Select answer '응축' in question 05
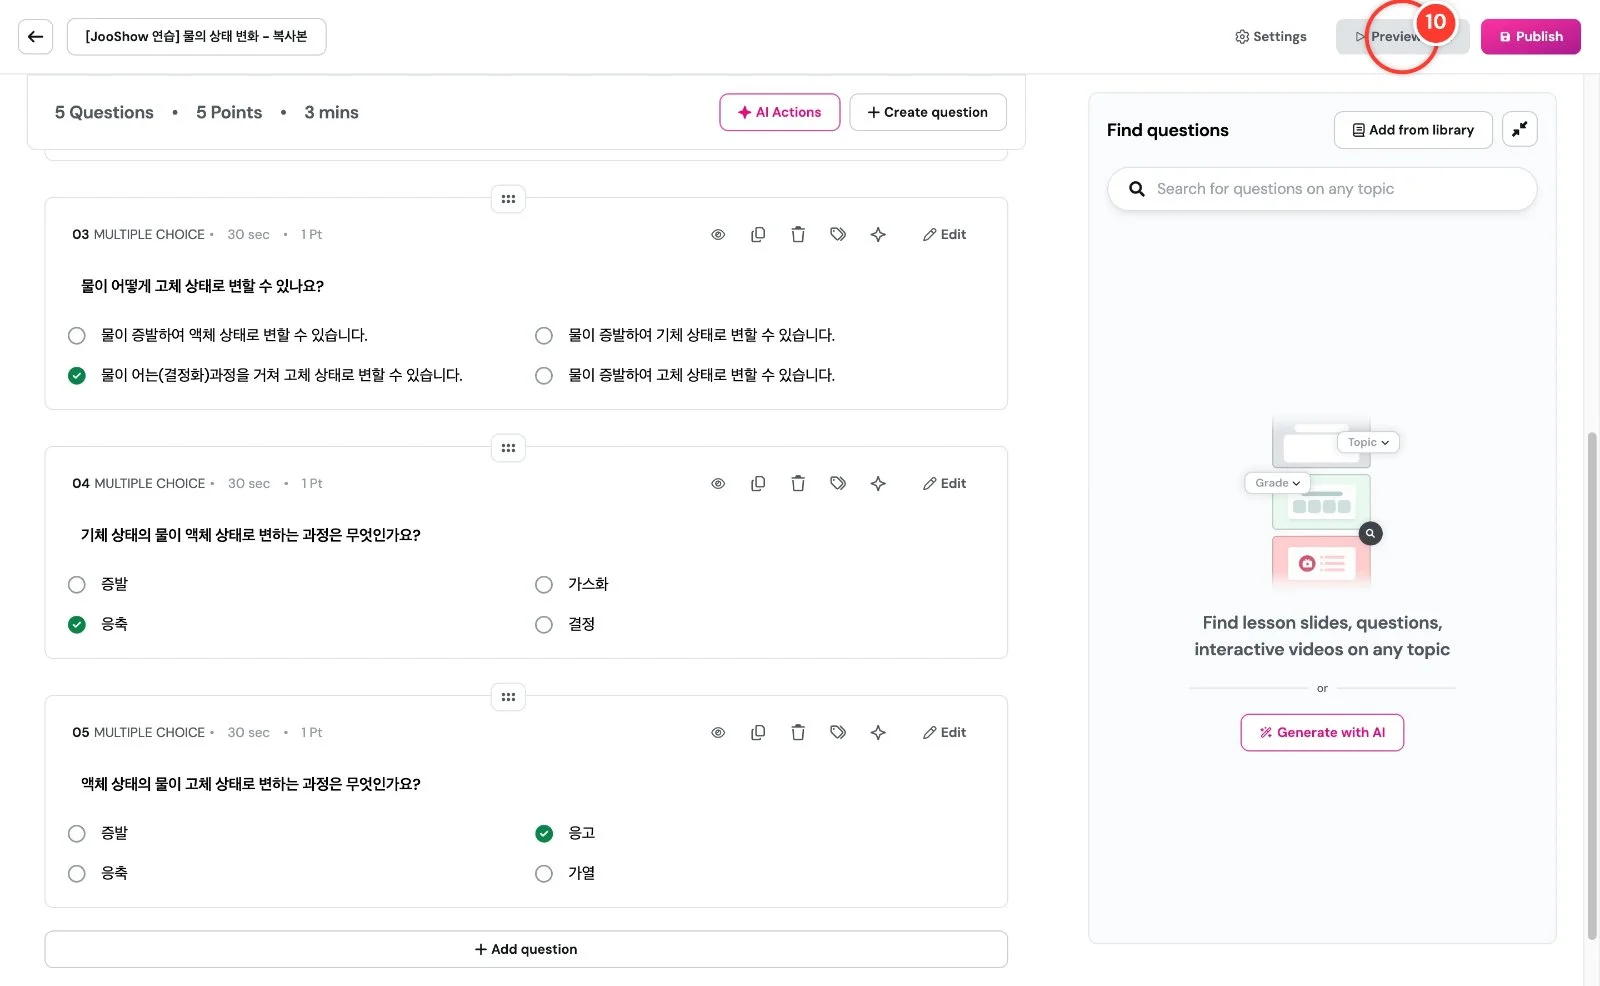Image resolution: width=1600 pixels, height=986 pixels. (77, 874)
